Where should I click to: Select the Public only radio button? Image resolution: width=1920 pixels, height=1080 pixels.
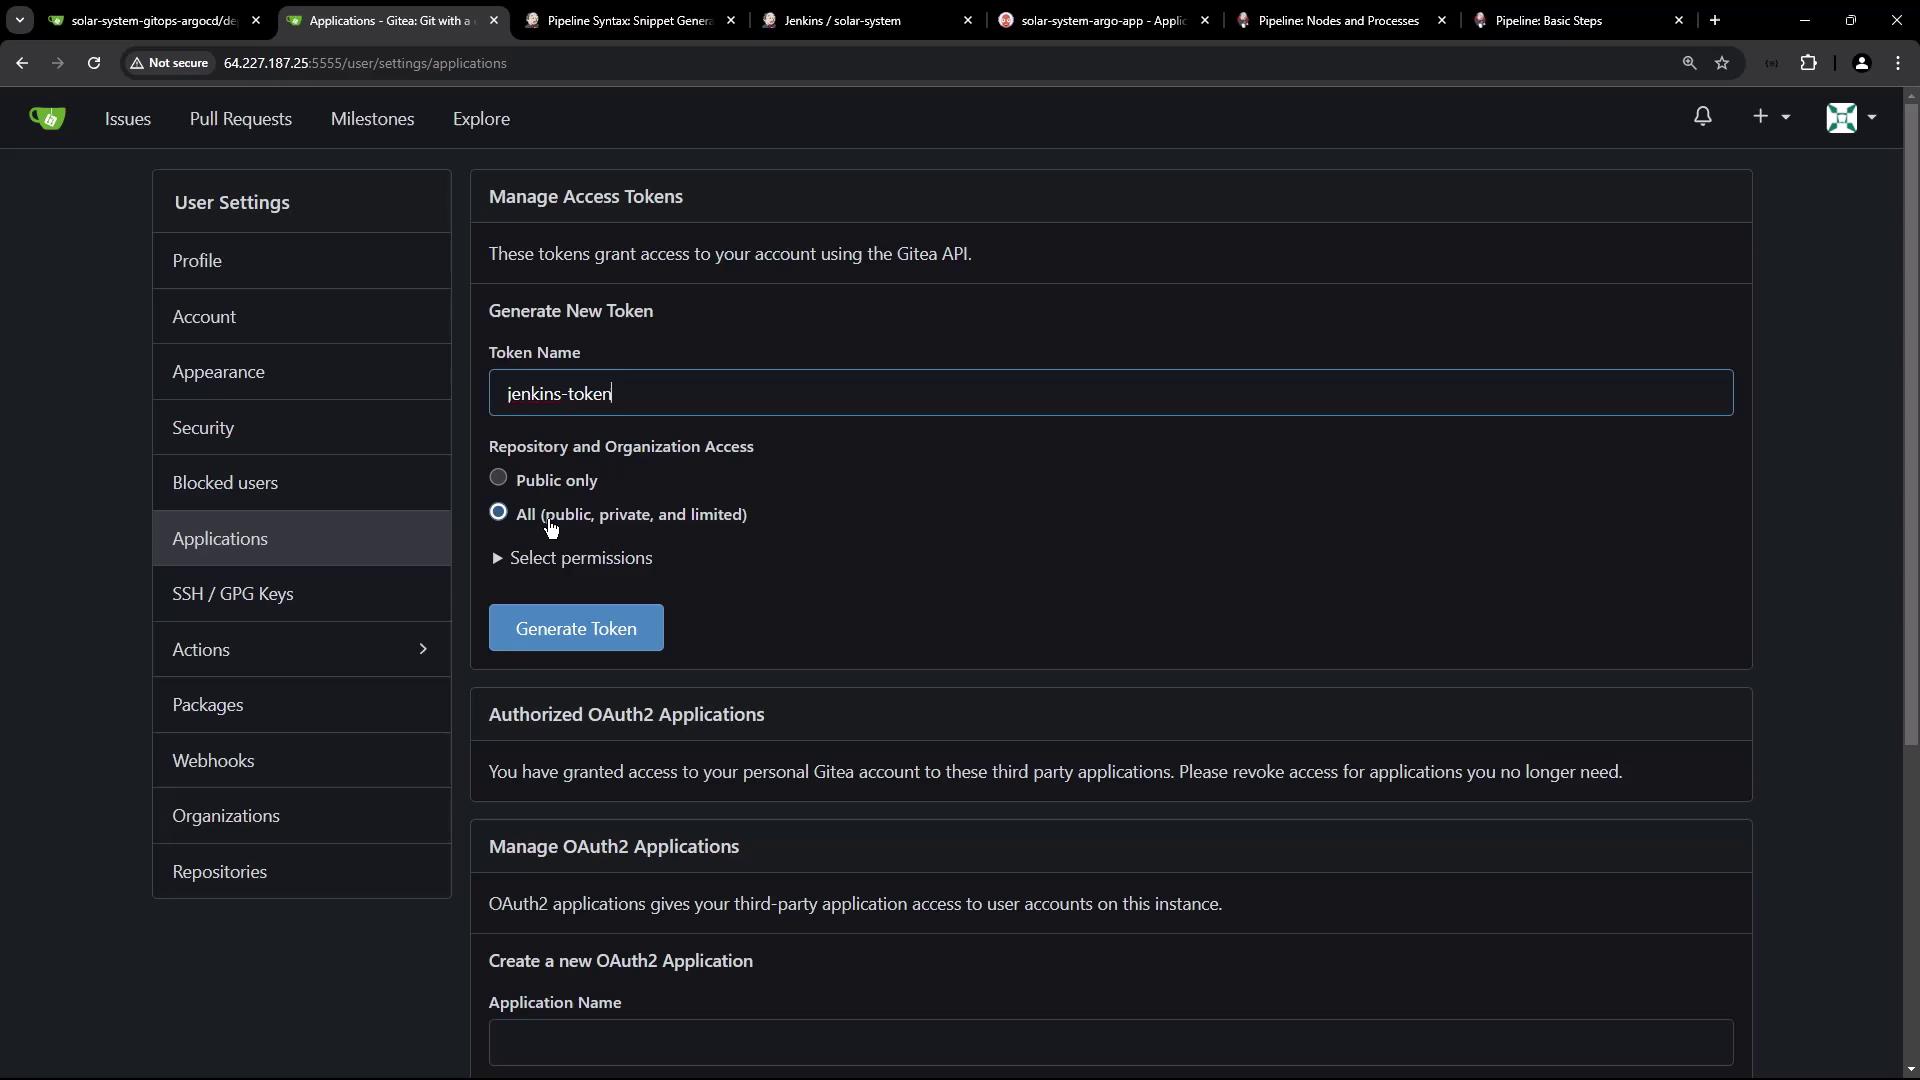[x=498, y=478]
